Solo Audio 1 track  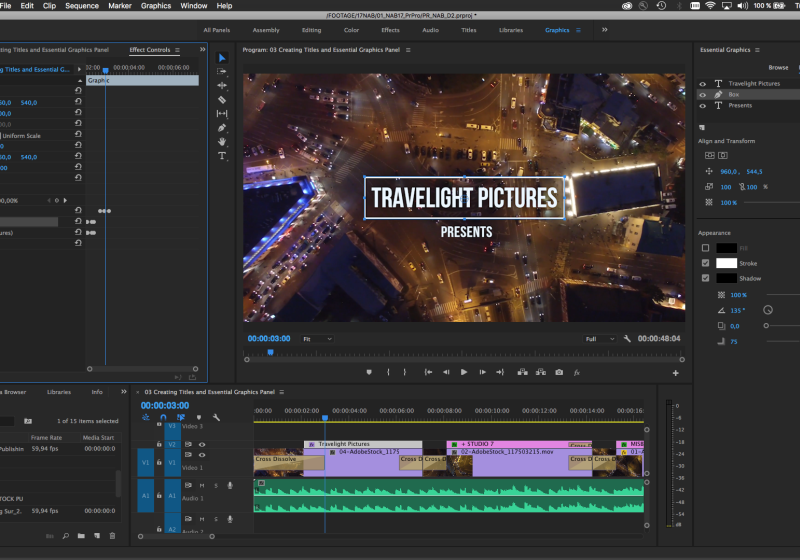(x=216, y=486)
